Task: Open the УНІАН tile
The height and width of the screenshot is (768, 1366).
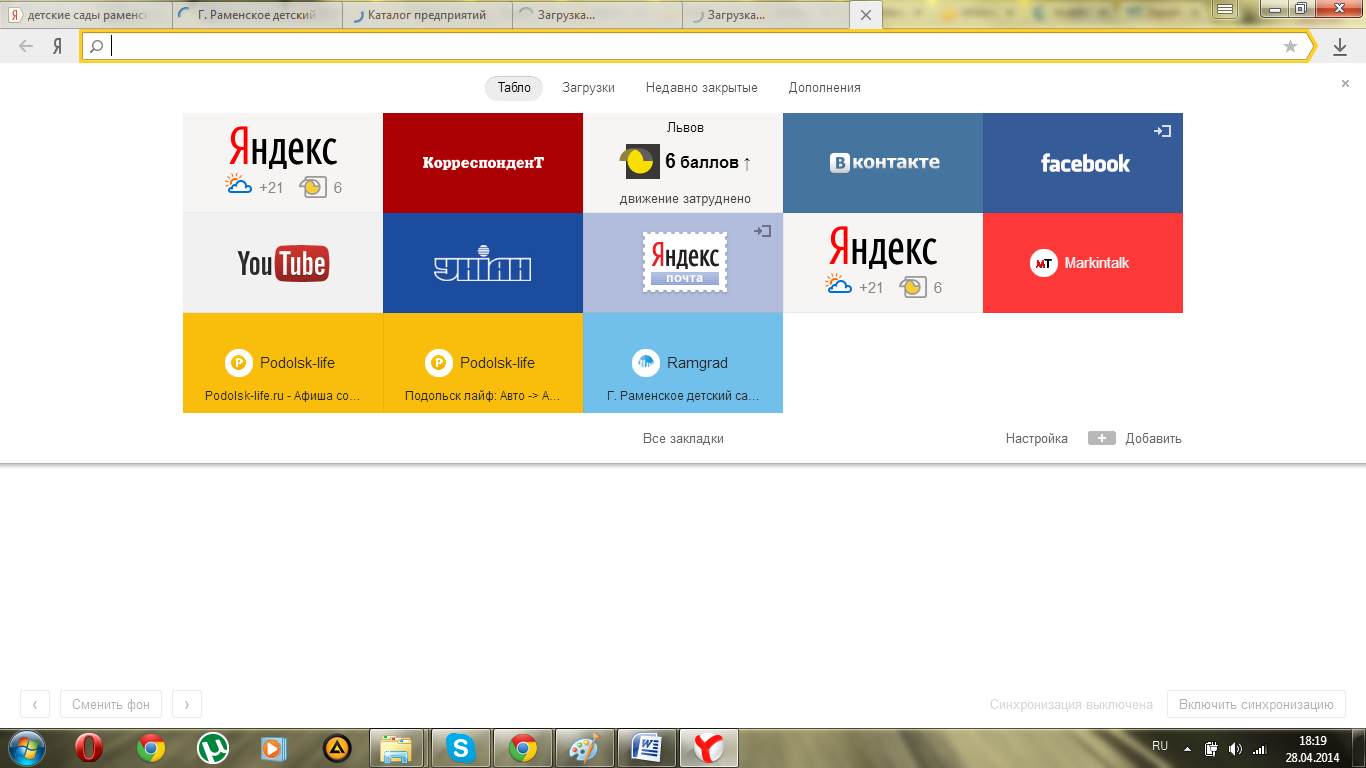Action: pos(483,263)
